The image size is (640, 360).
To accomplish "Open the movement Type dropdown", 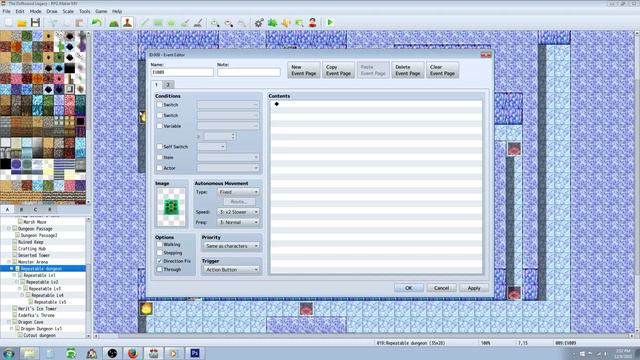I will [x=238, y=192].
